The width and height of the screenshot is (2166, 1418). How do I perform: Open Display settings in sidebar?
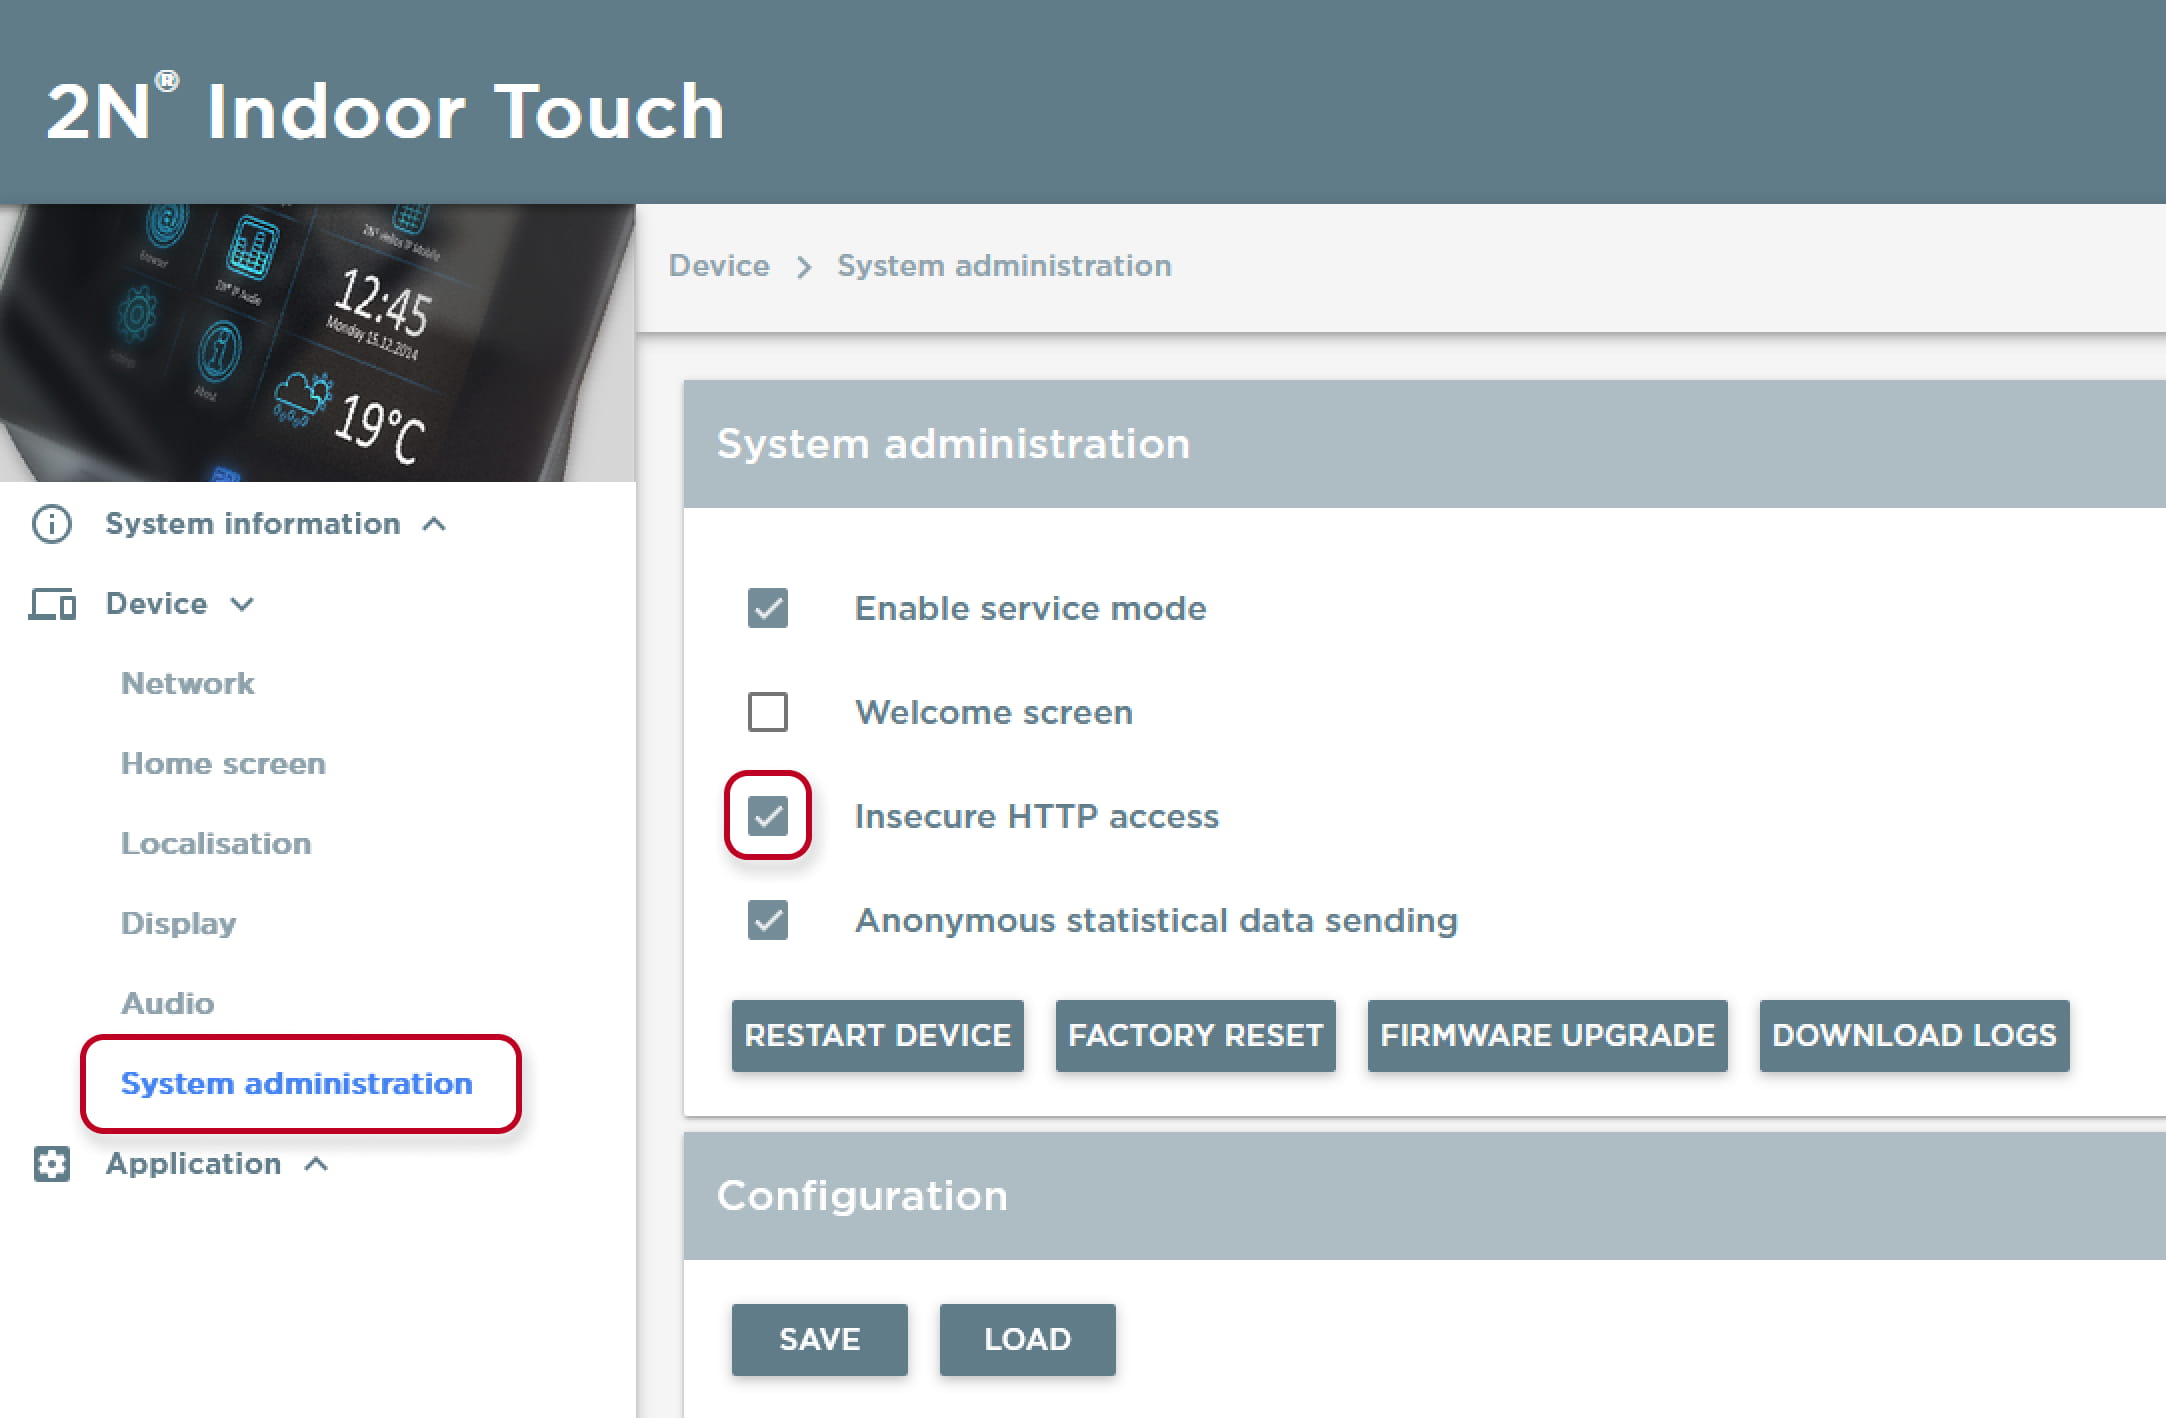pos(178,924)
